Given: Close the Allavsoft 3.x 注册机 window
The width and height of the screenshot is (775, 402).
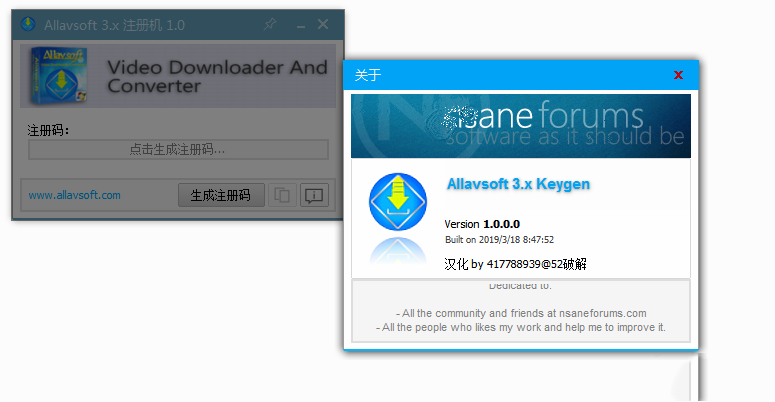Looking at the screenshot, I should [323, 24].
